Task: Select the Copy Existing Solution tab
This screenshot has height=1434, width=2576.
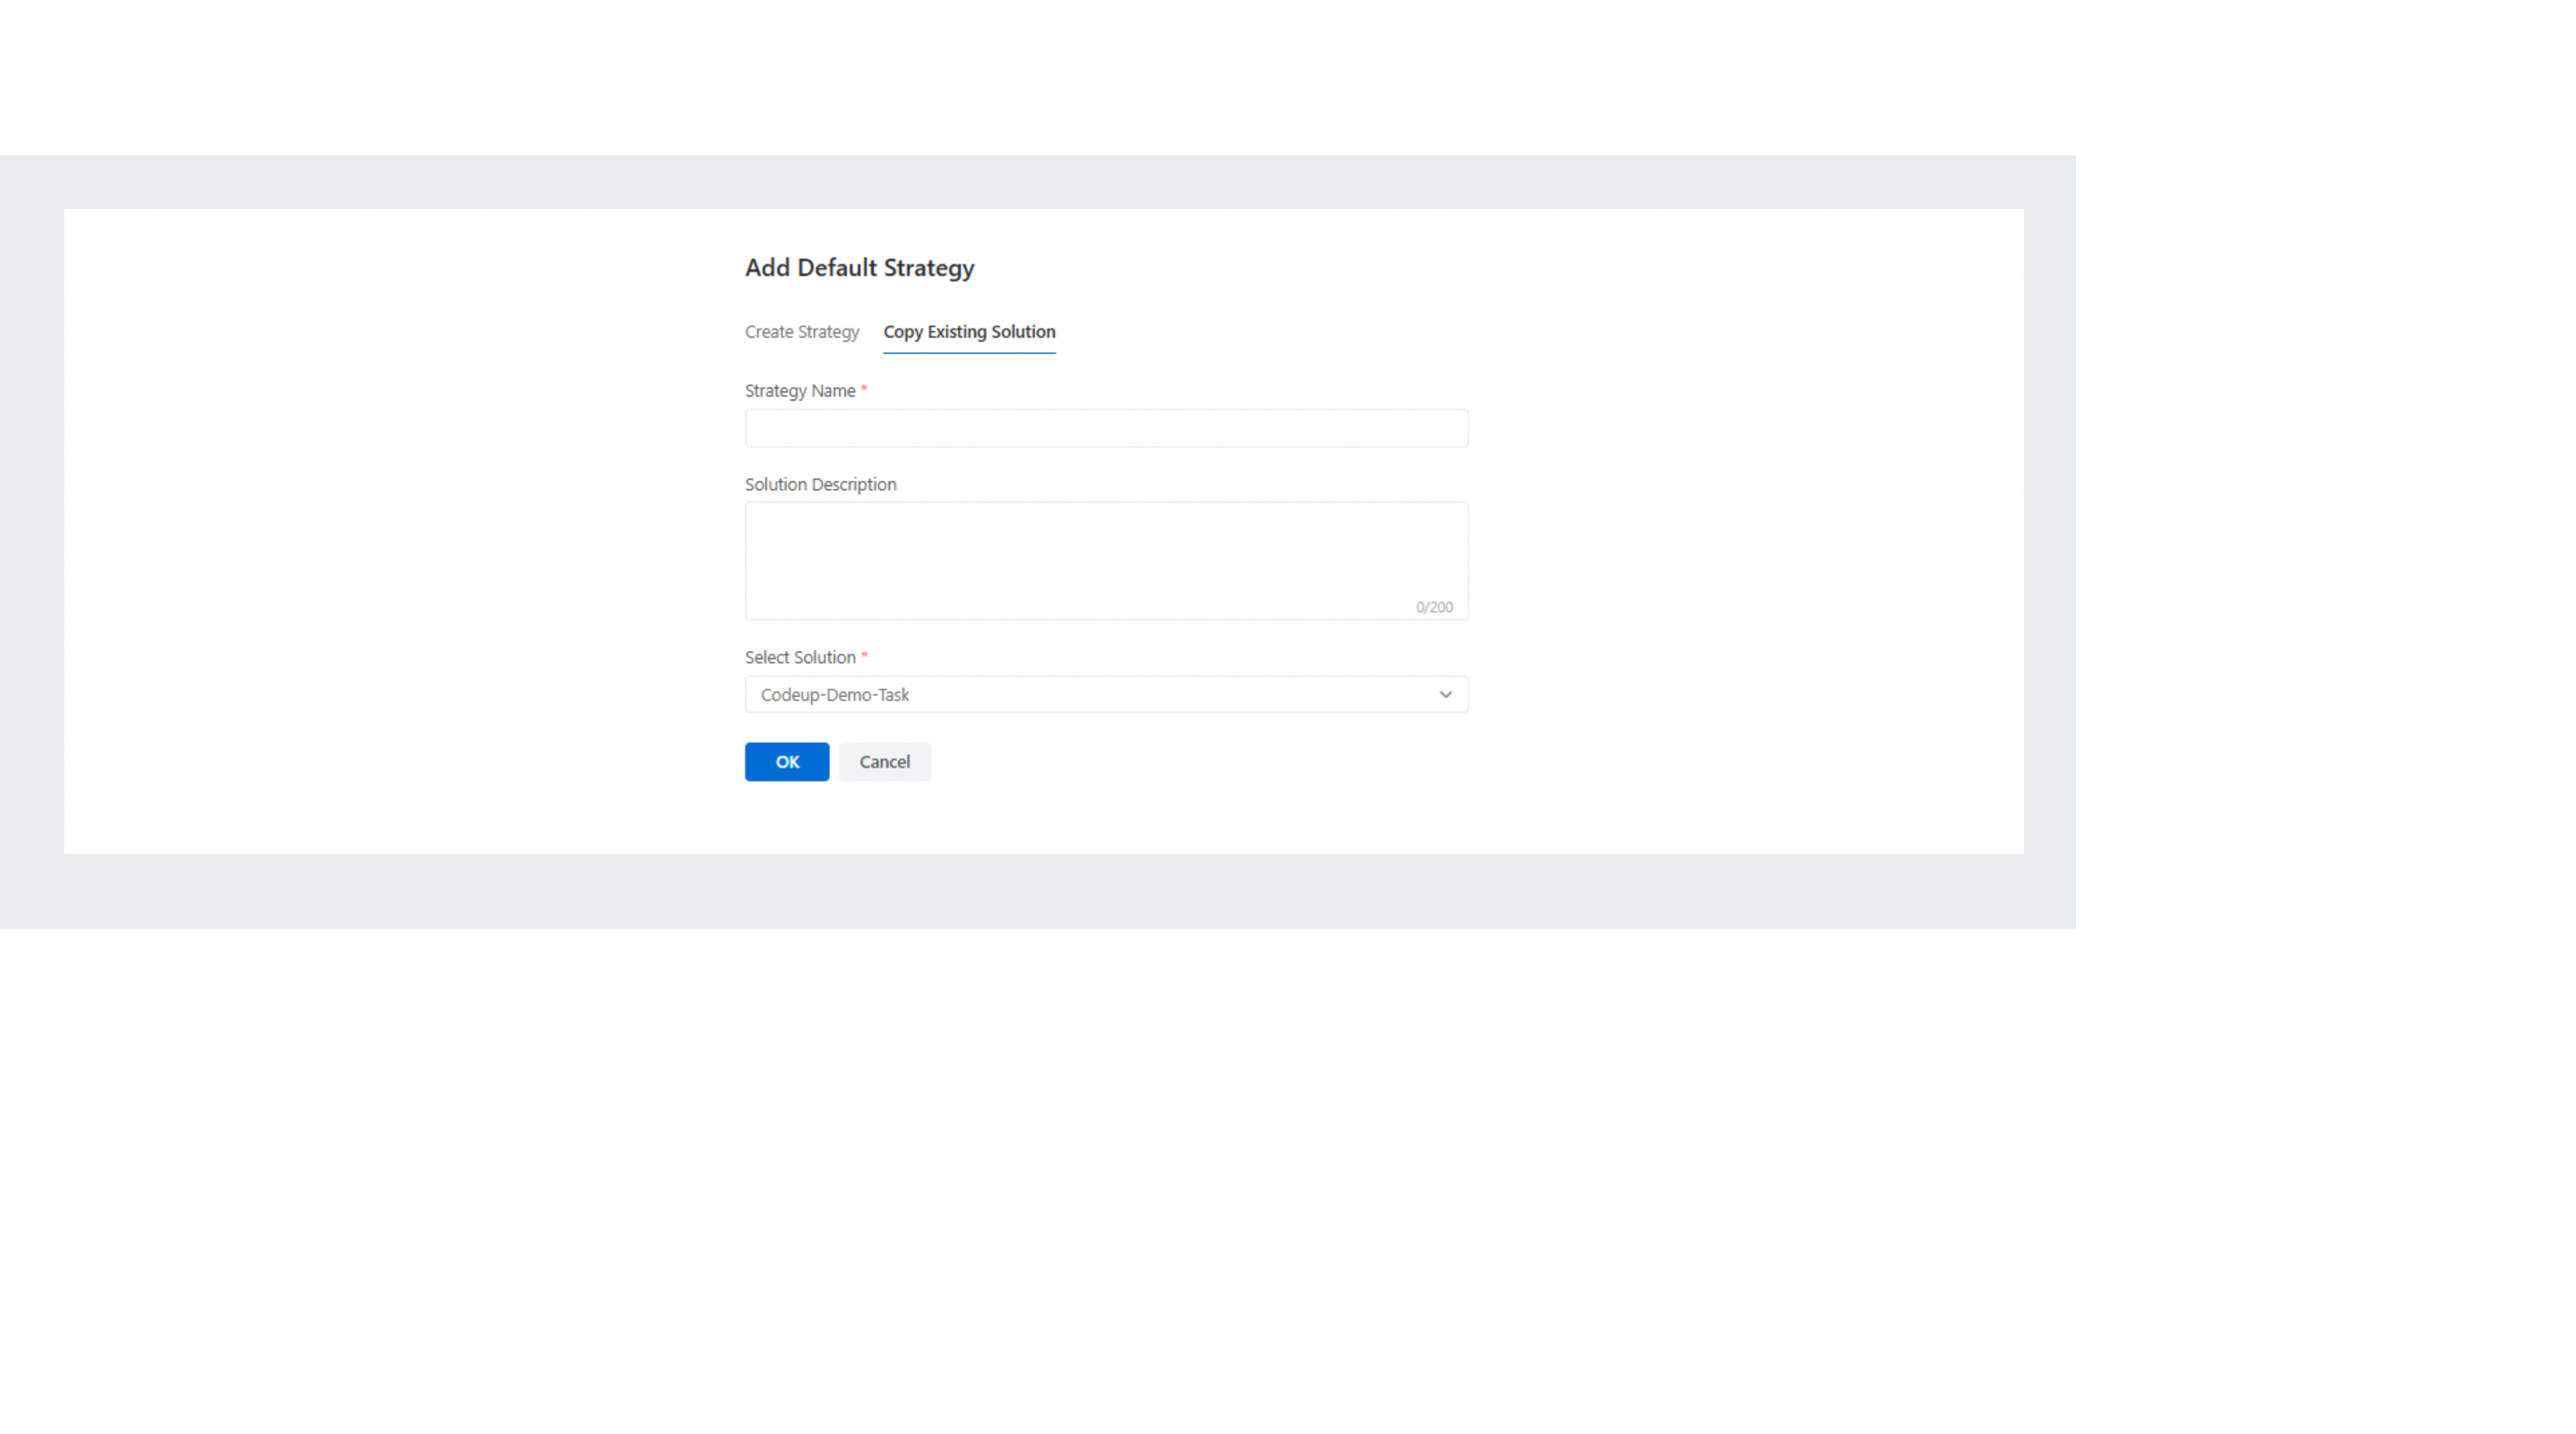Action: 968,332
